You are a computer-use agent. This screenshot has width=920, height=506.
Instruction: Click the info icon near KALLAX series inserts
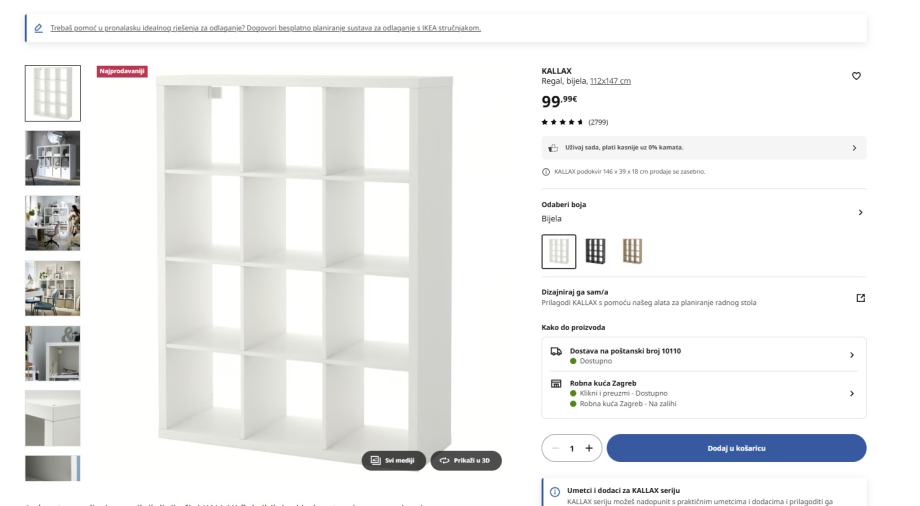(x=555, y=492)
